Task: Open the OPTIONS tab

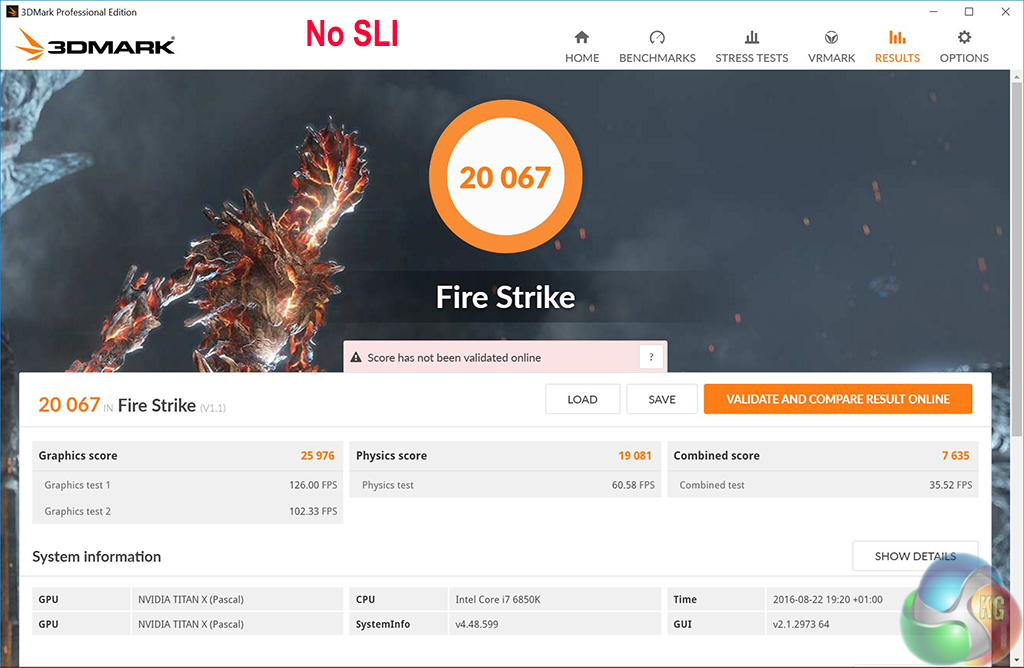Action: (x=964, y=47)
